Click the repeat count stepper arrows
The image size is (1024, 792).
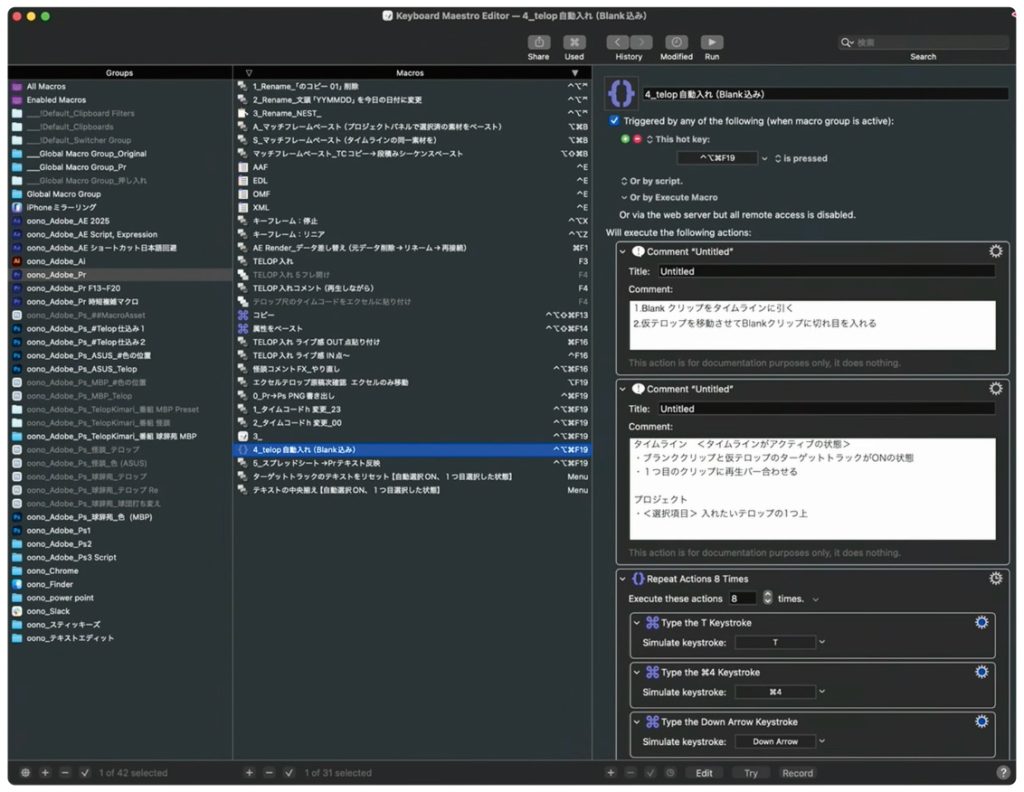(767, 598)
